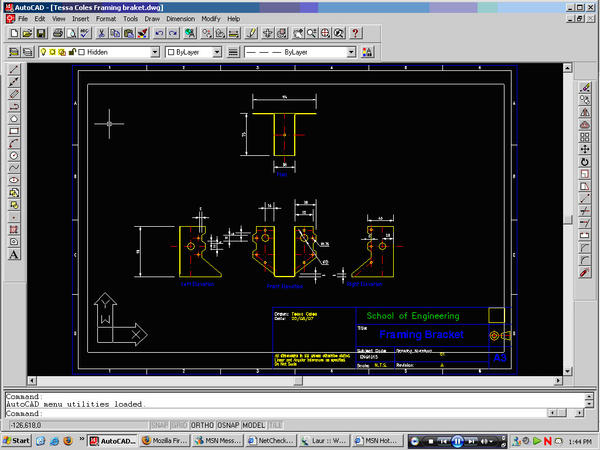
Task: Toggle the layer freeze sun icon
Action: (52, 52)
